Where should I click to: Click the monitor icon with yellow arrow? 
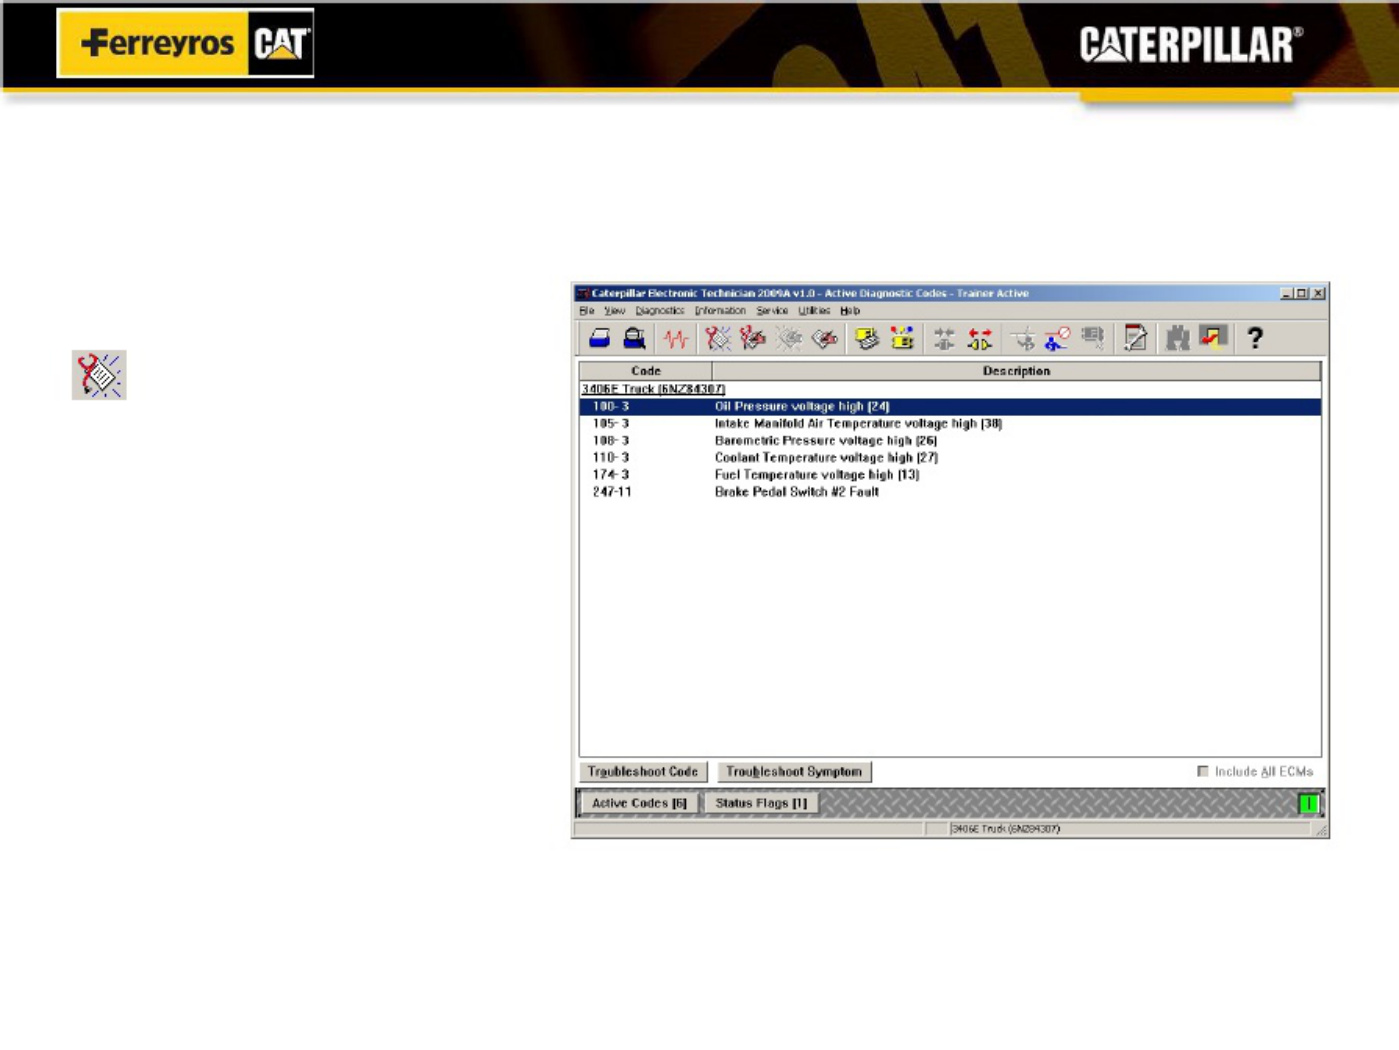pos(1213,339)
